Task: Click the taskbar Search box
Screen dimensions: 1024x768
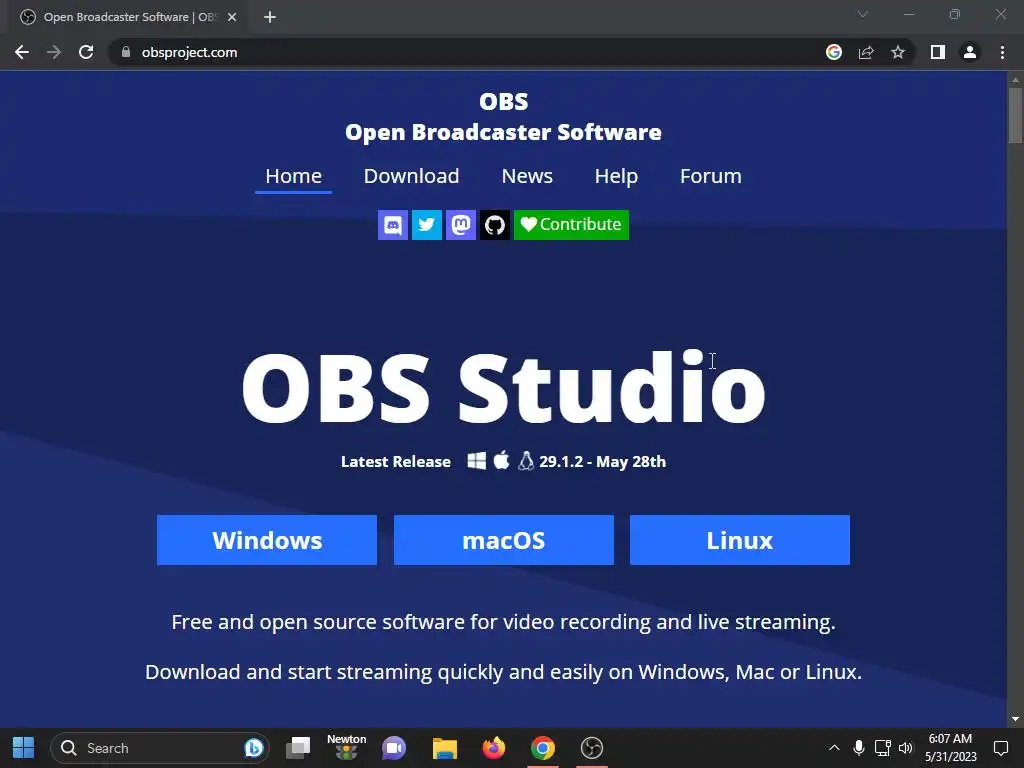Action: [x=159, y=748]
